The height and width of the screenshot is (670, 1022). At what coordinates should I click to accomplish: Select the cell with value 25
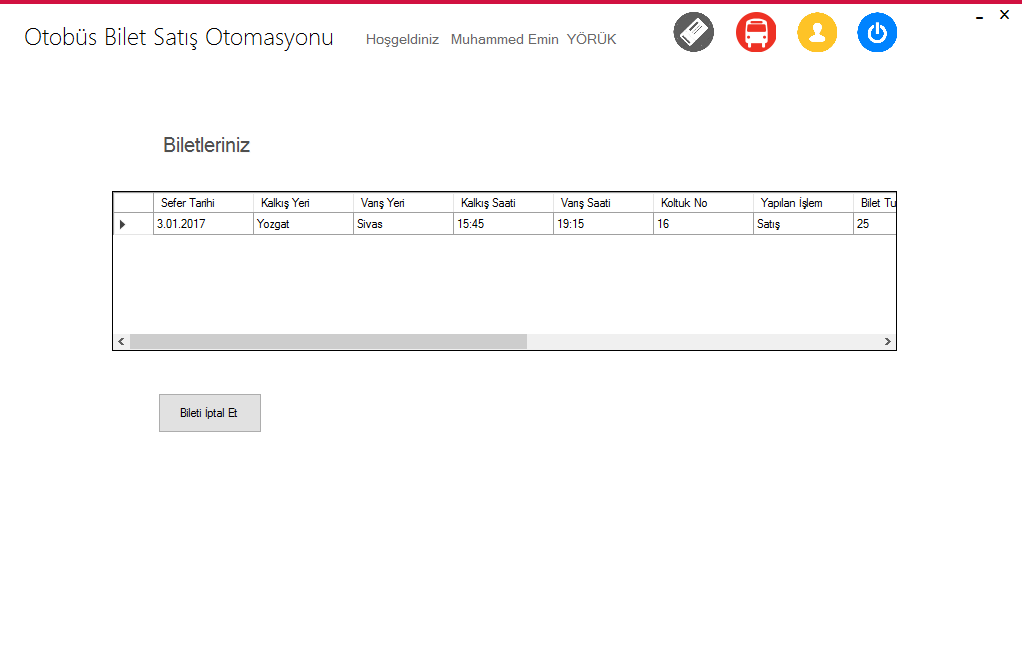(x=875, y=224)
